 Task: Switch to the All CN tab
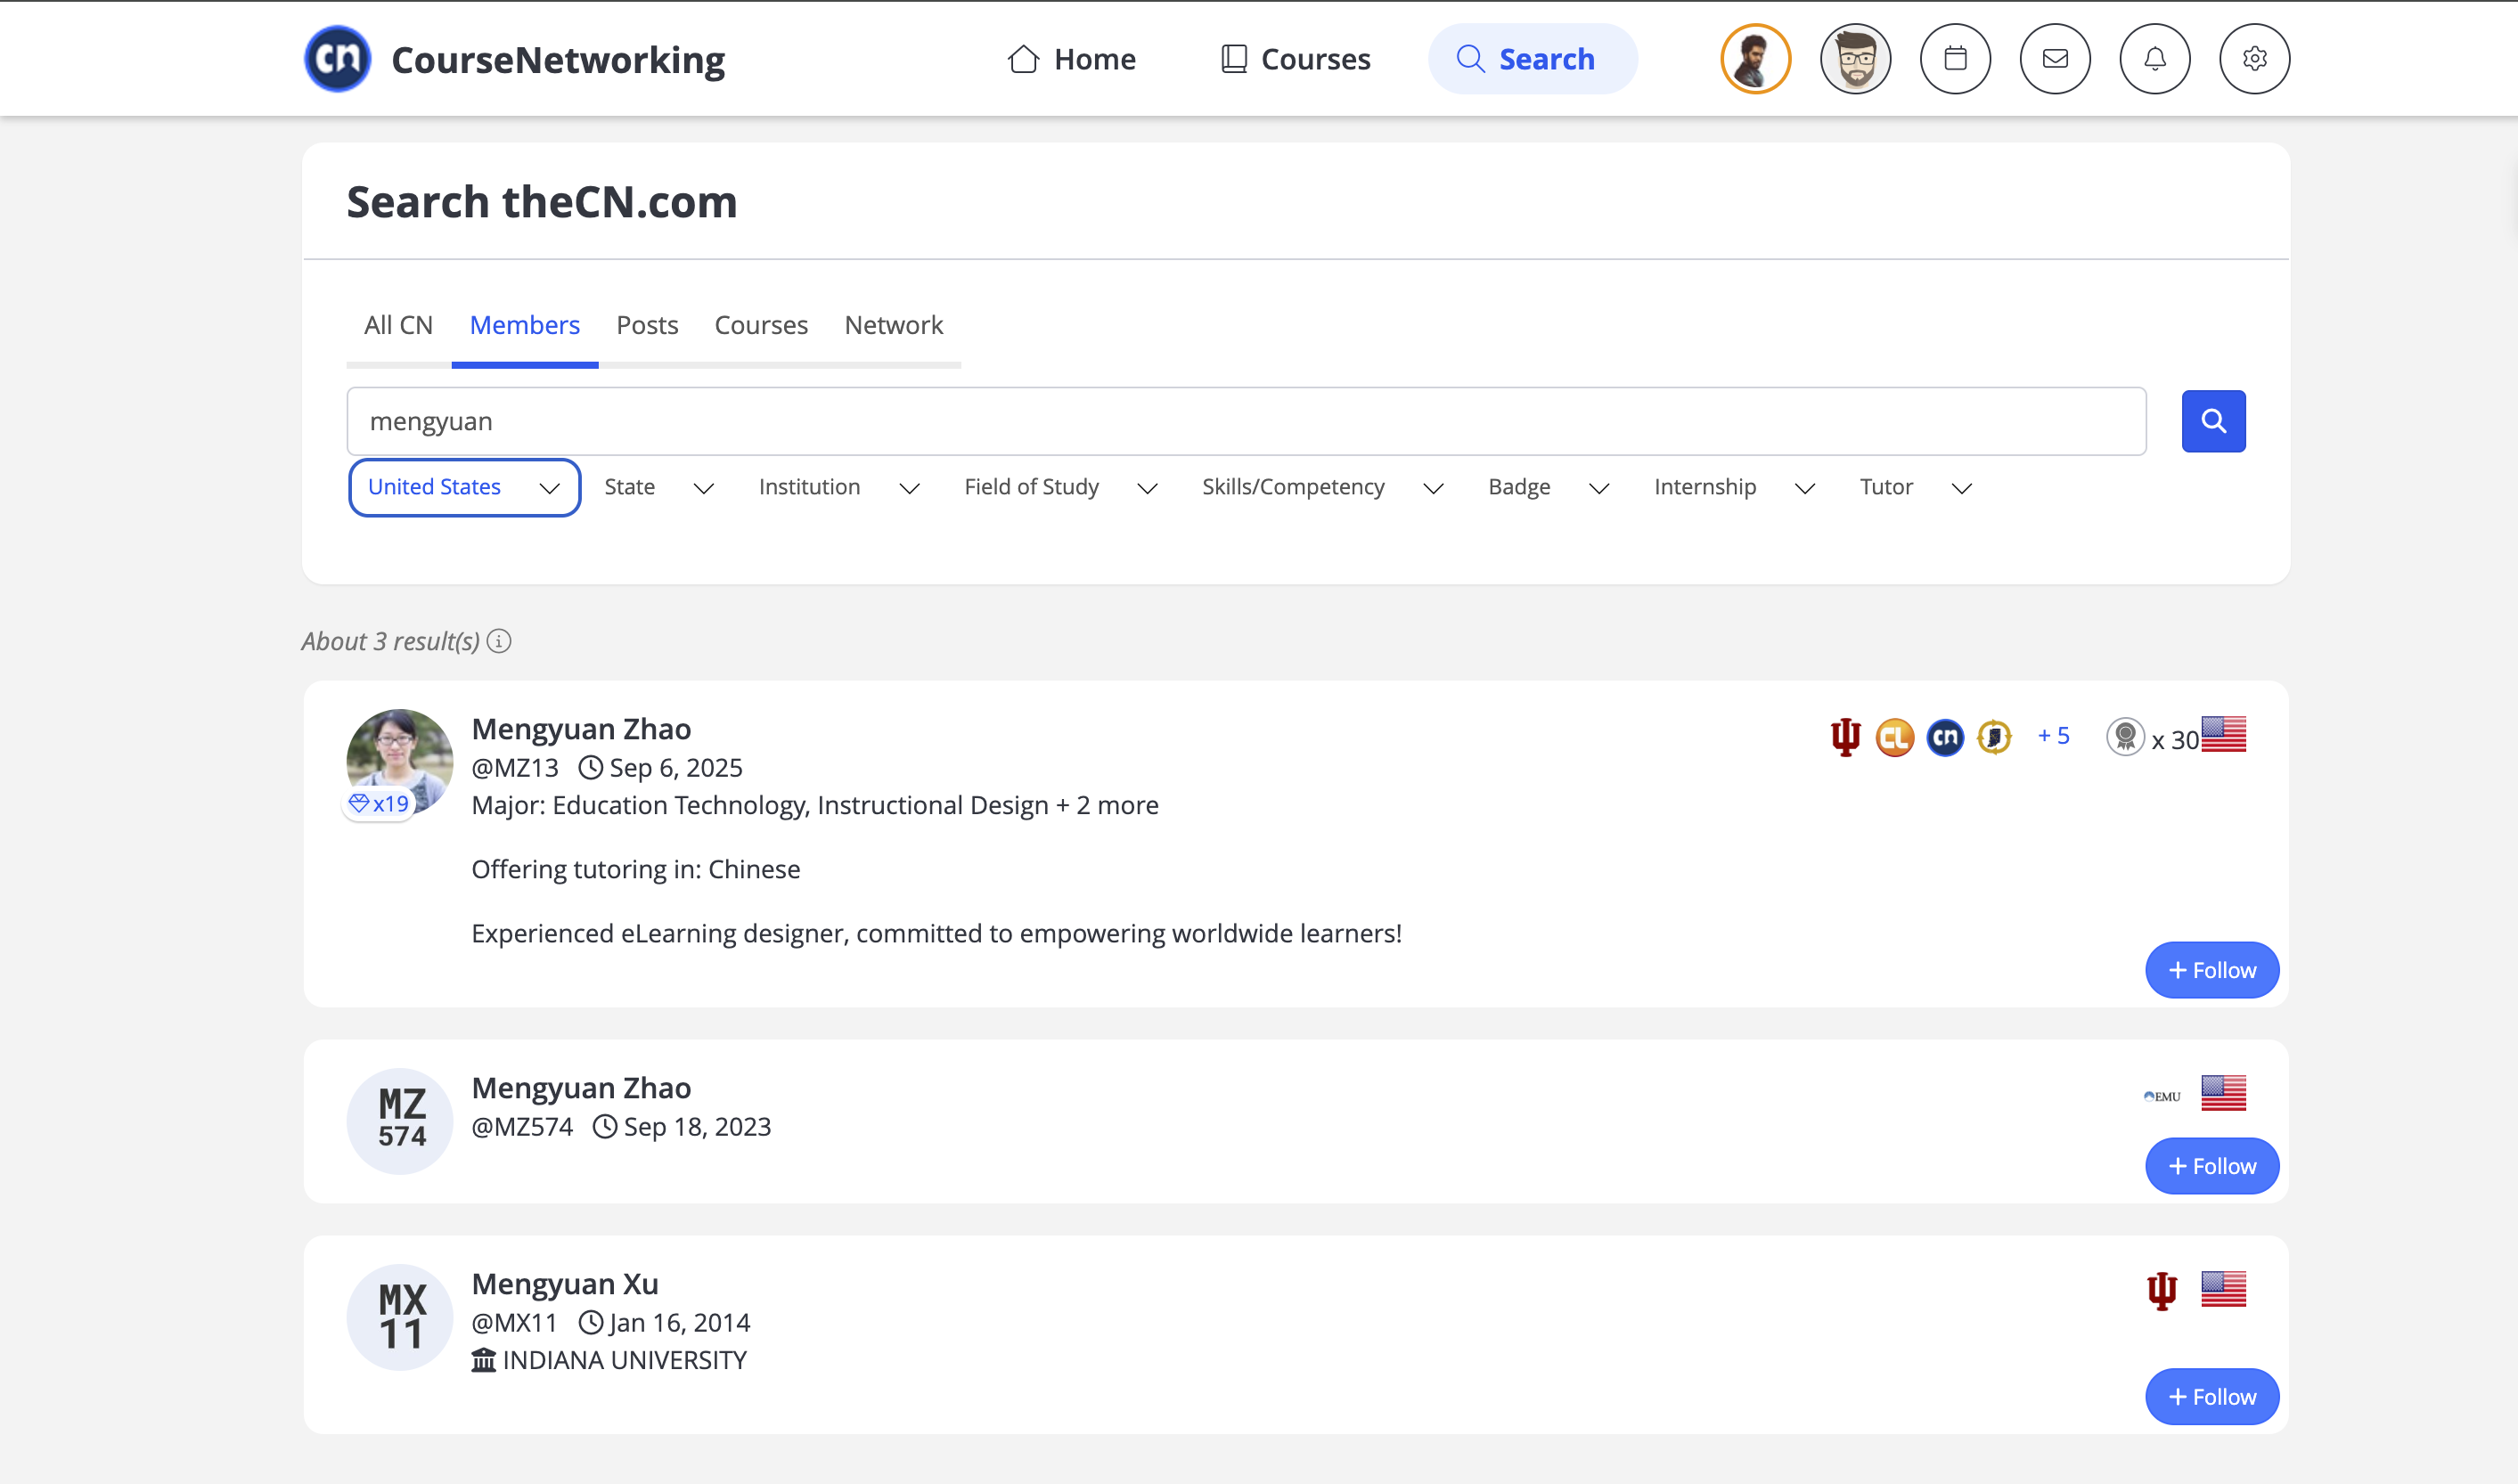coord(398,325)
